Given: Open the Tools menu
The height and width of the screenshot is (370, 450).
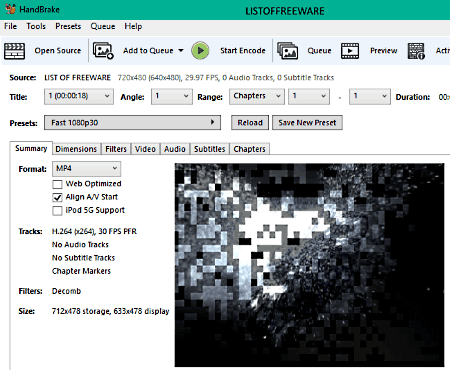Looking at the screenshot, I should (36, 26).
